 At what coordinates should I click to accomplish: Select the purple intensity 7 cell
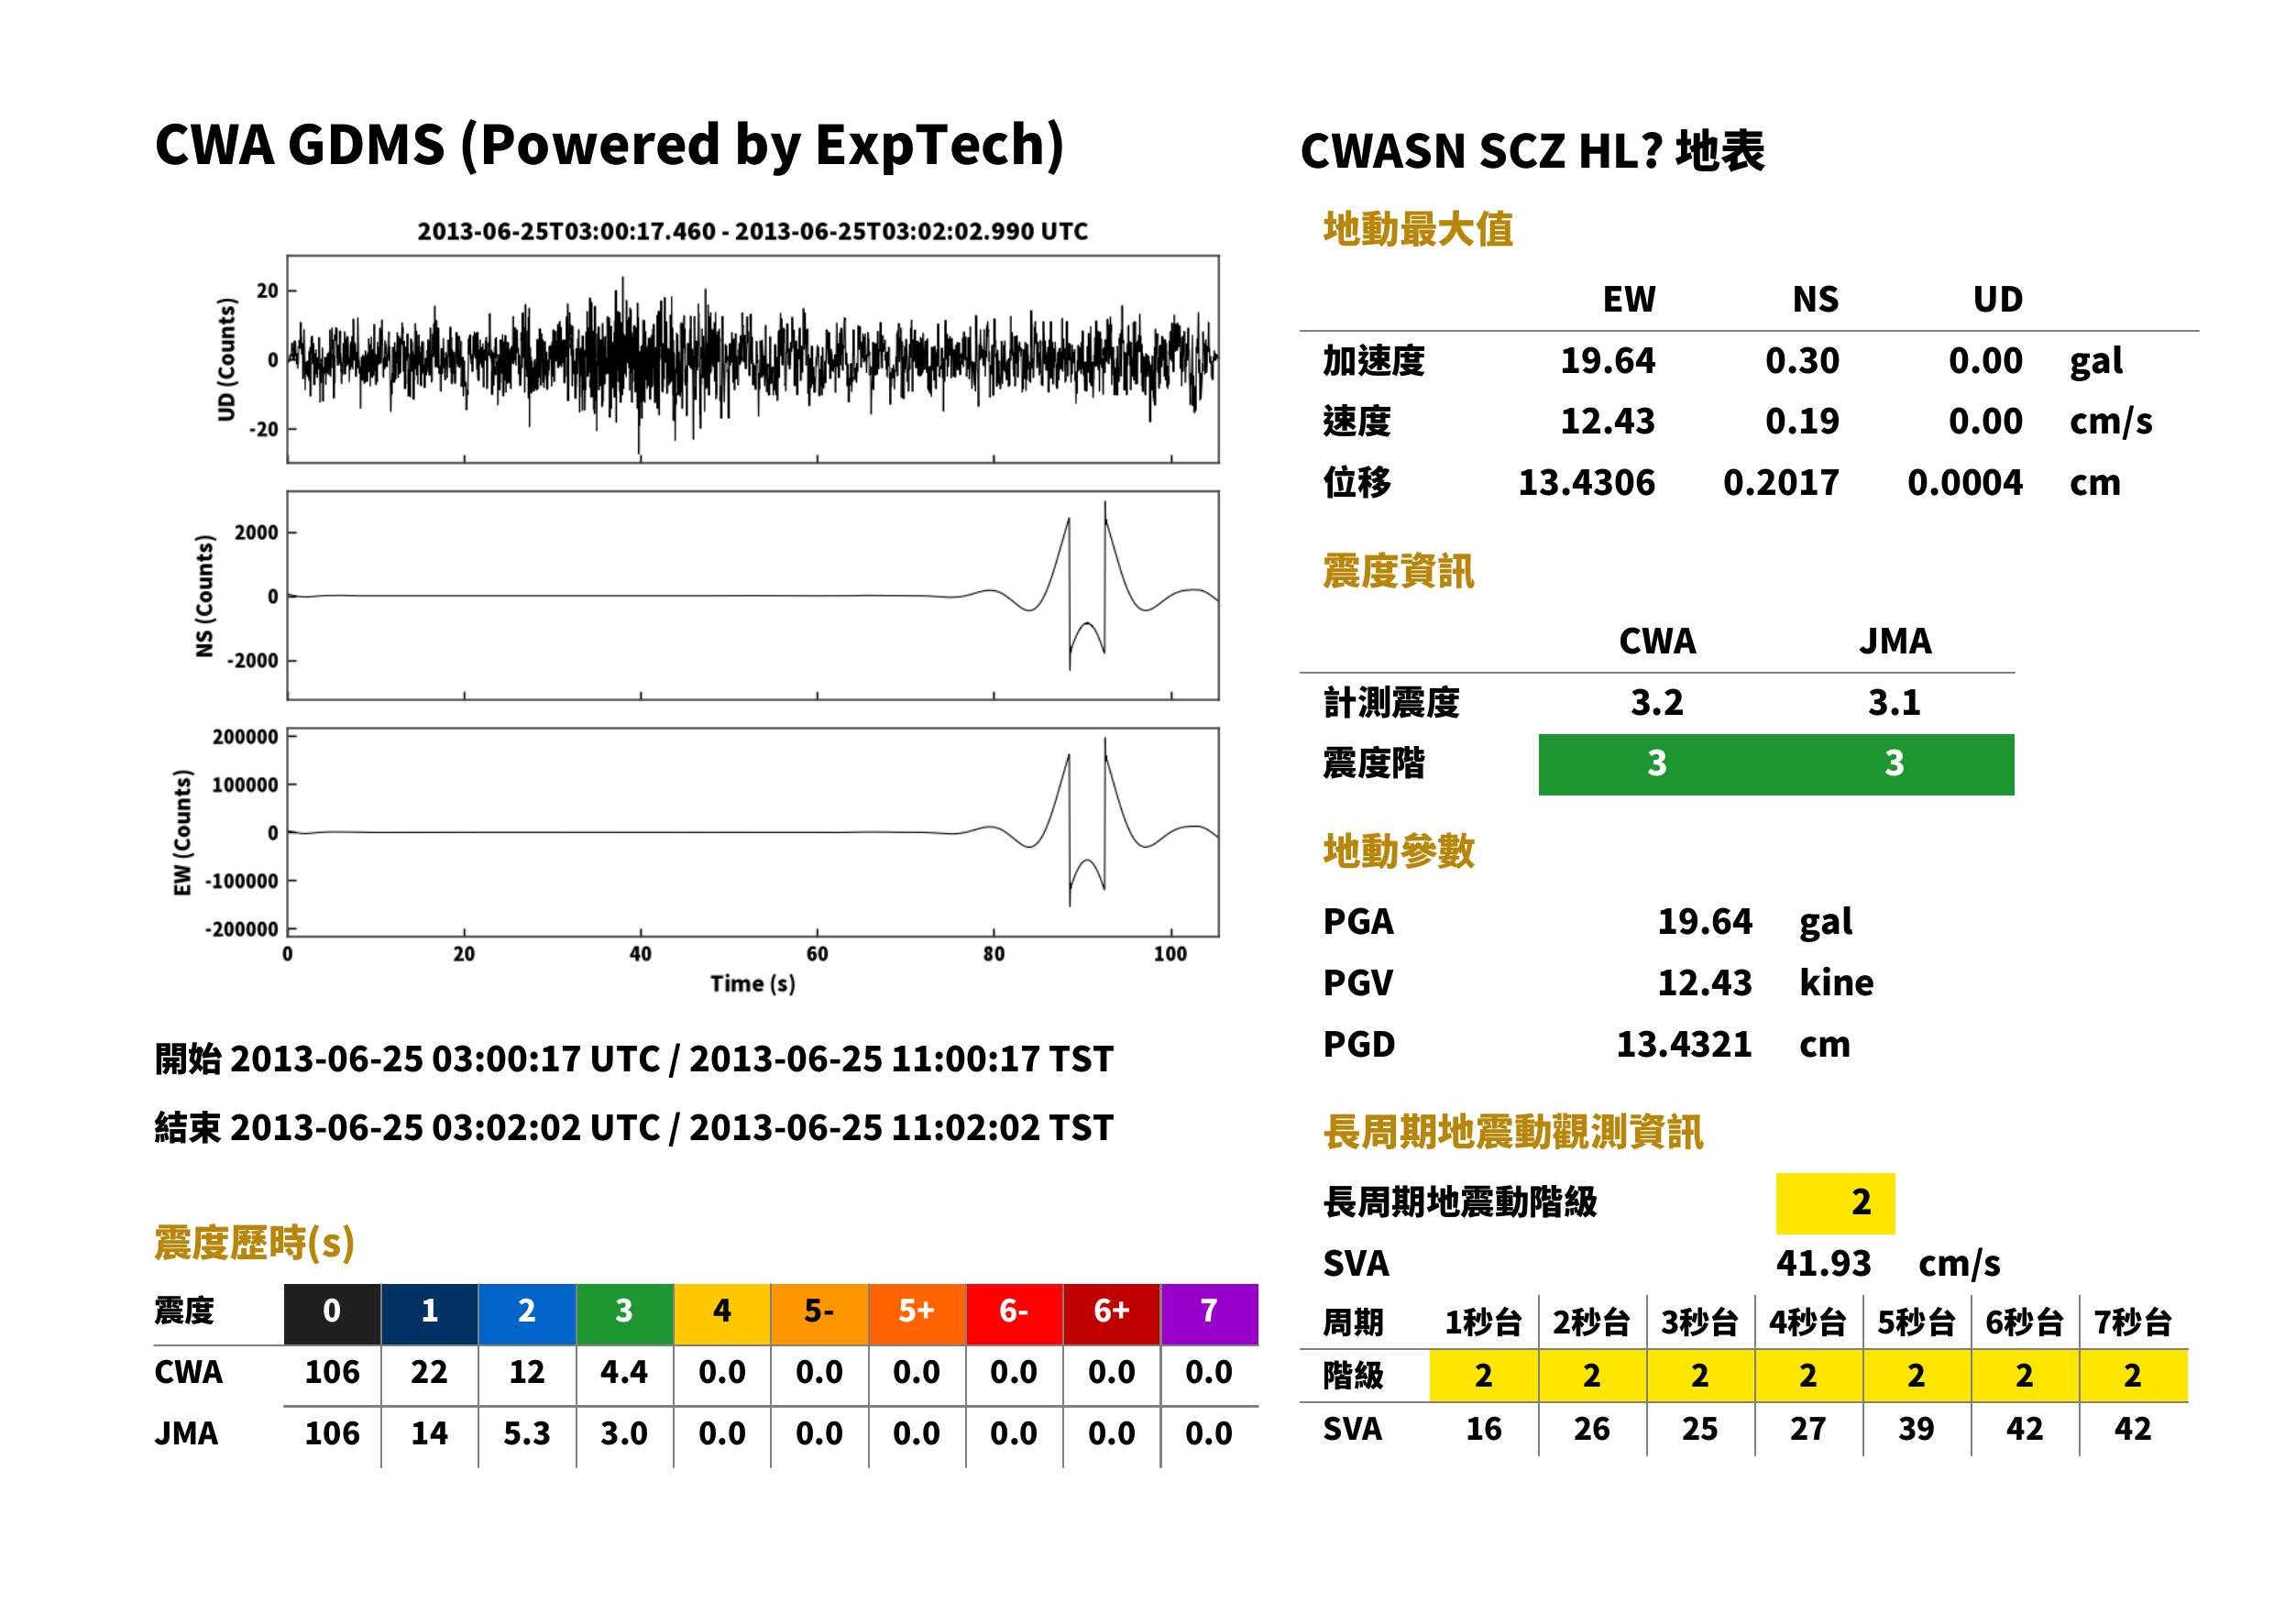tap(1209, 1313)
